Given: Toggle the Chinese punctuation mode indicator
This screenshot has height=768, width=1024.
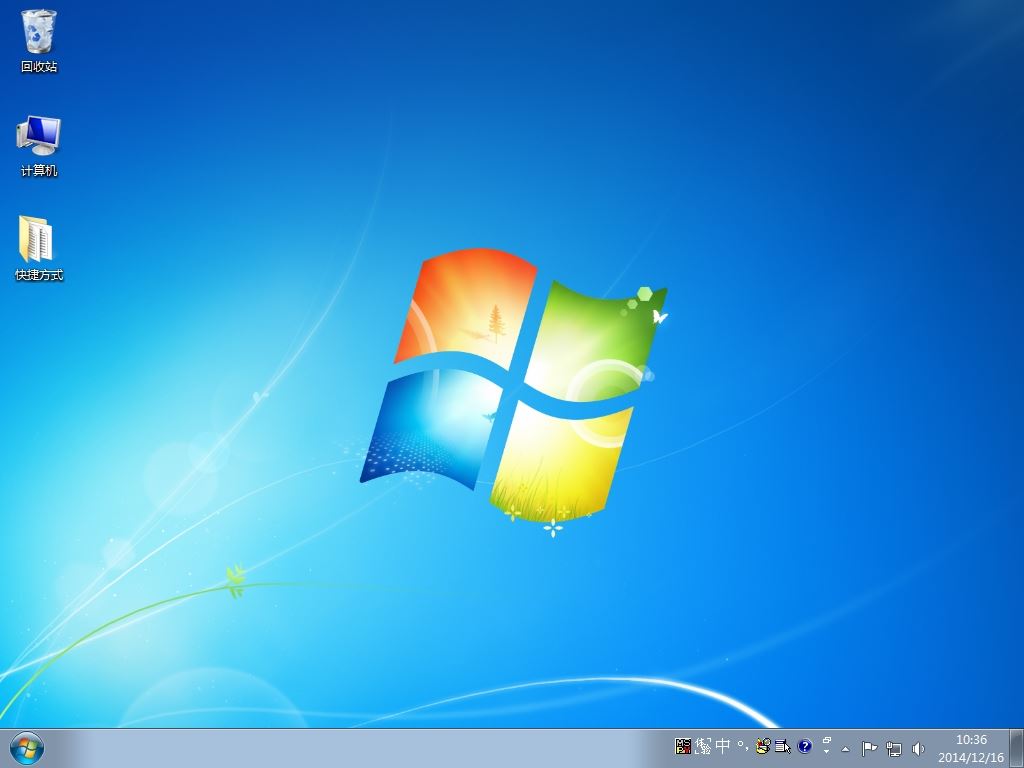Looking at the screenshot, I should point(743,746).
